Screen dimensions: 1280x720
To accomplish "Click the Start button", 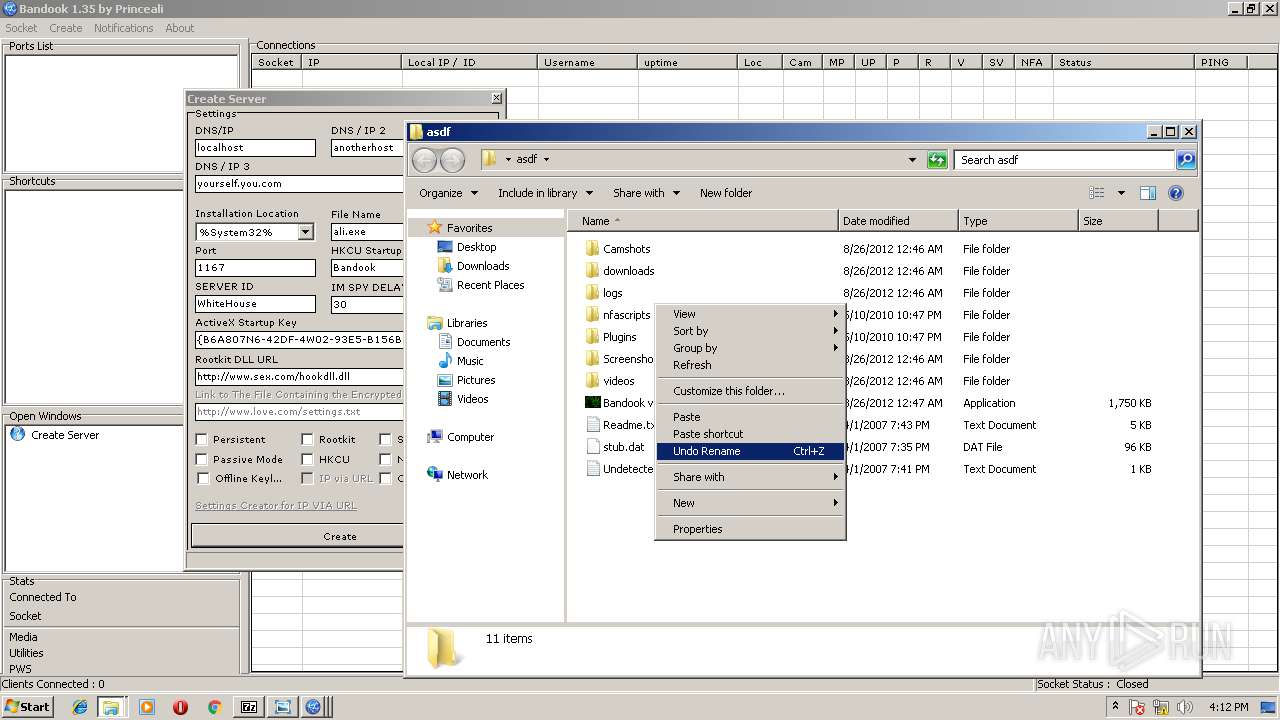I will coord(27,707).
